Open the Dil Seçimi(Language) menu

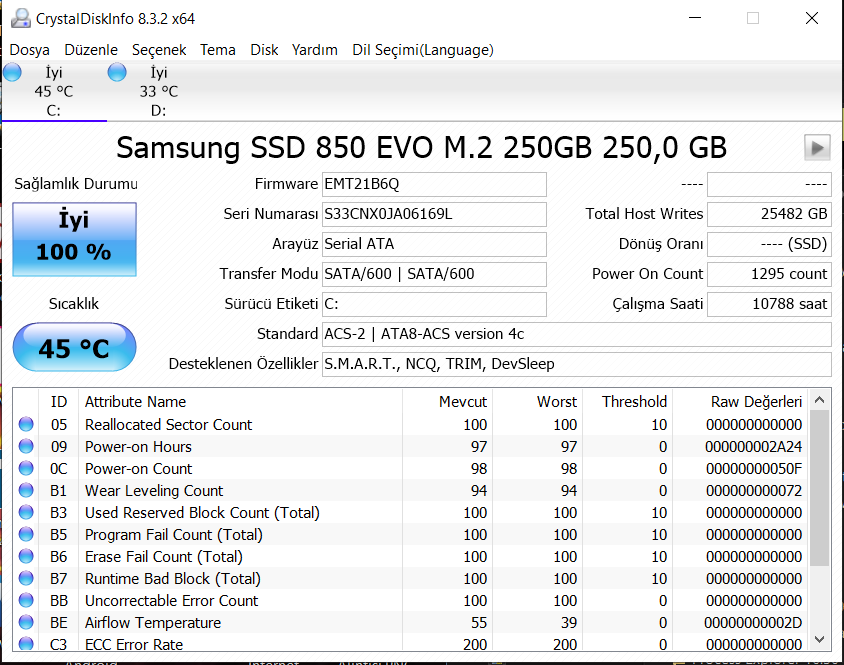pos(423,50)
